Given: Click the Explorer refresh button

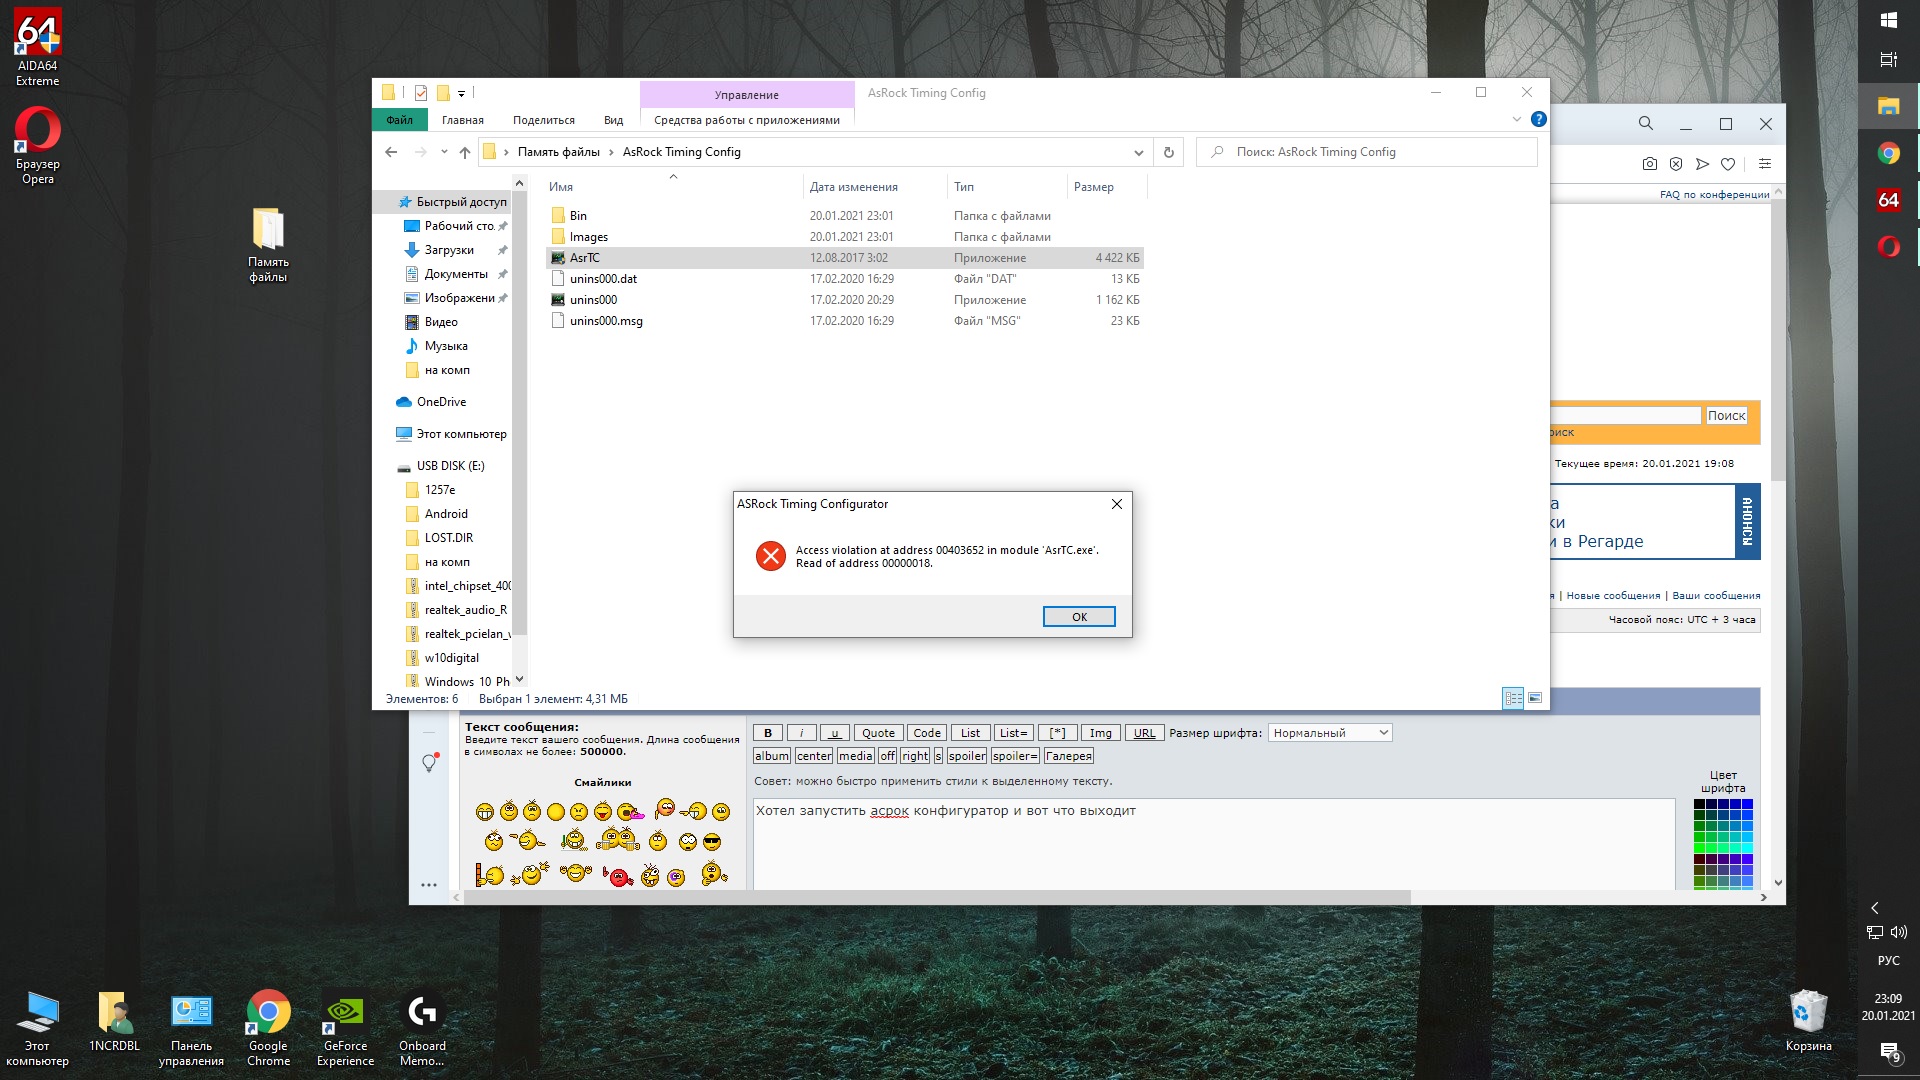Looking at the screenshot, I should (x=1168, y=152).
